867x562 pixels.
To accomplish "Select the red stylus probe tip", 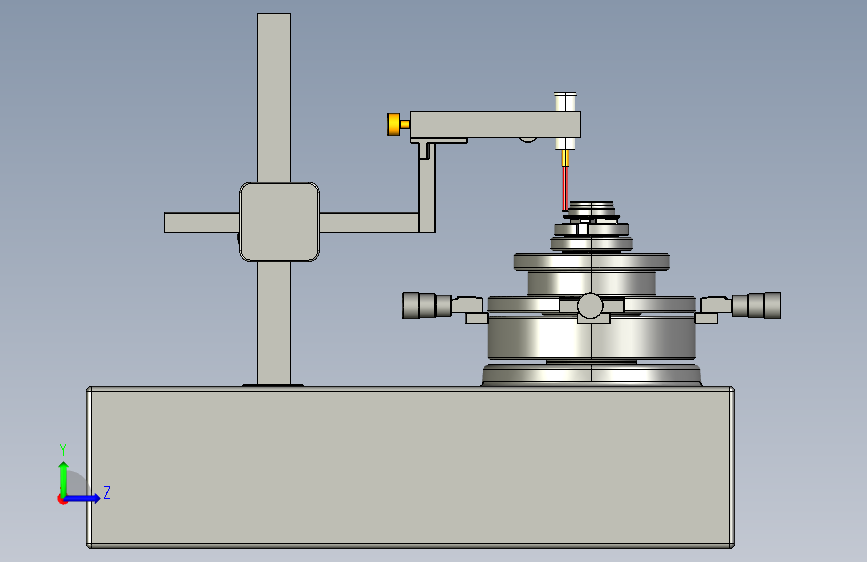I will point(565,188).
